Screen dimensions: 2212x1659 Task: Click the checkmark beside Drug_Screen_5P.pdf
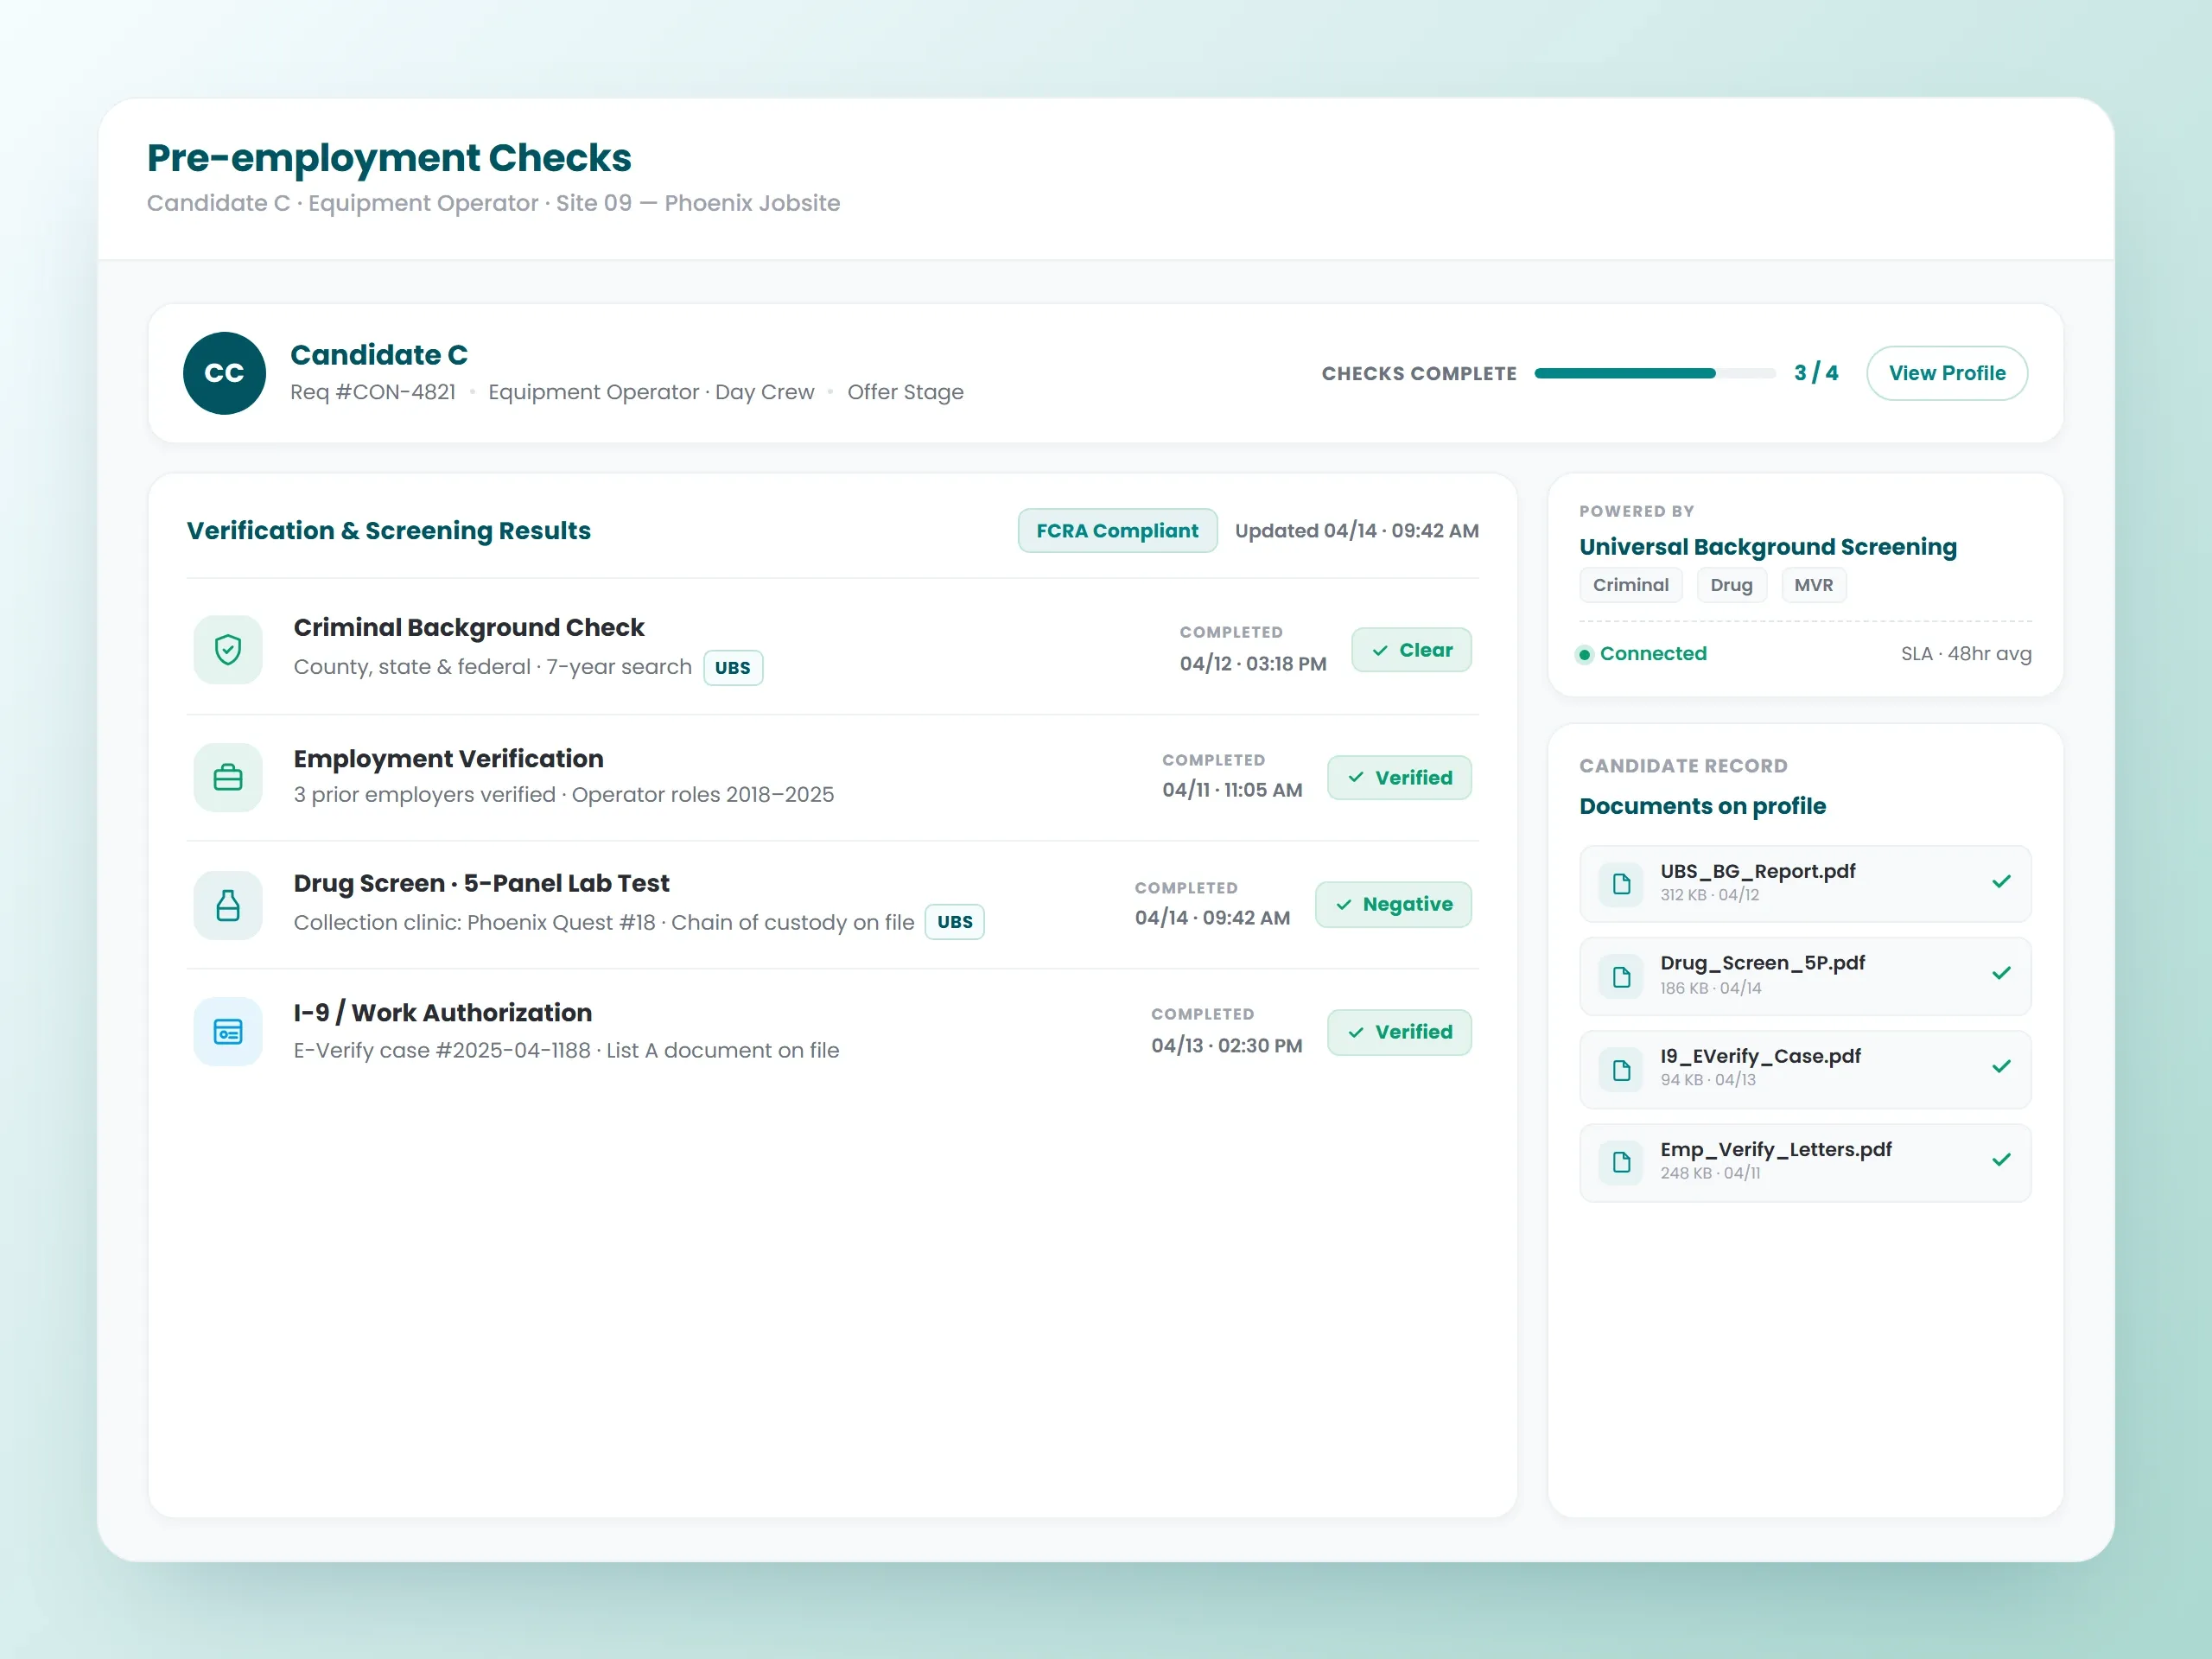point(2001,974)
